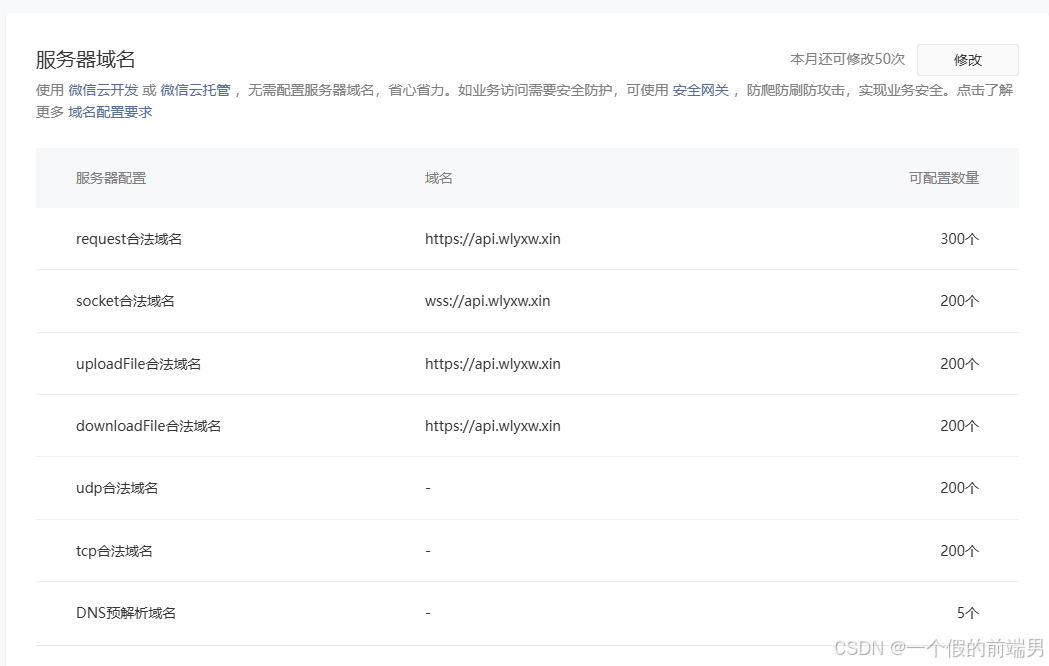The width and height of the screenshot is (1049, 666).
Task: Click the 300个 quota in request row
Action: coord(959,239)
